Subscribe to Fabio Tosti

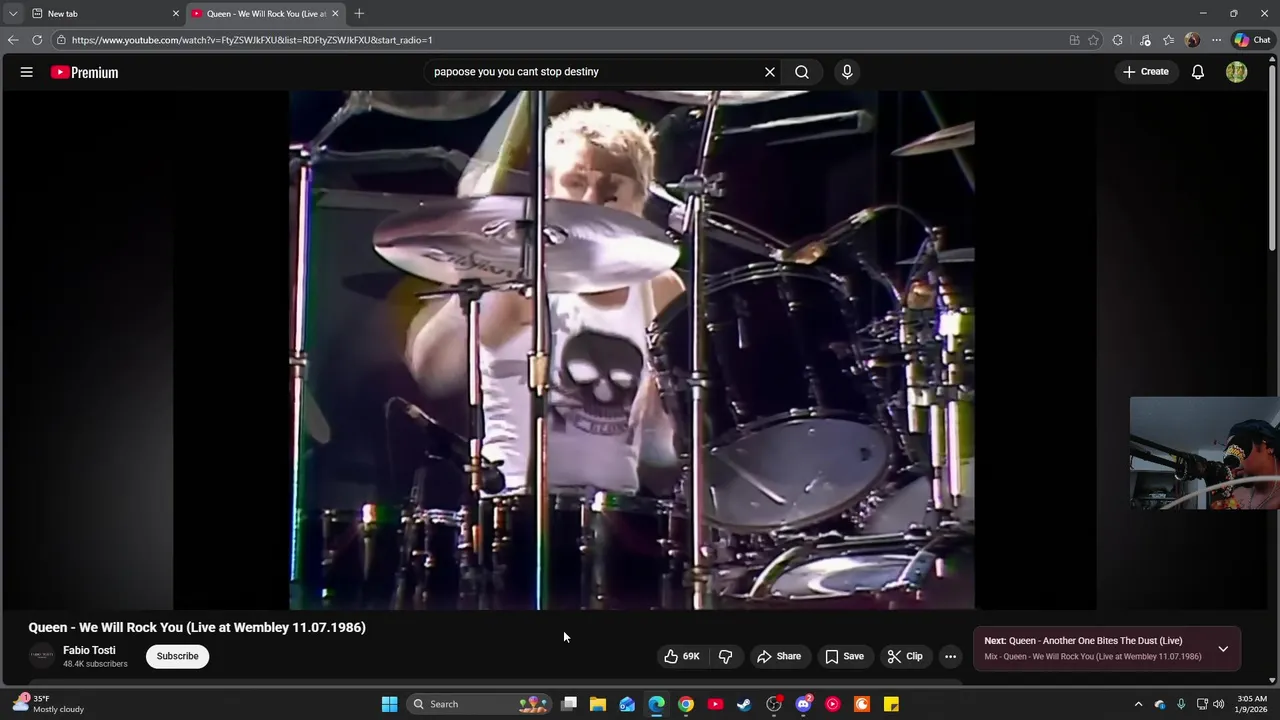pyautogui.click(x=177, y=656)
